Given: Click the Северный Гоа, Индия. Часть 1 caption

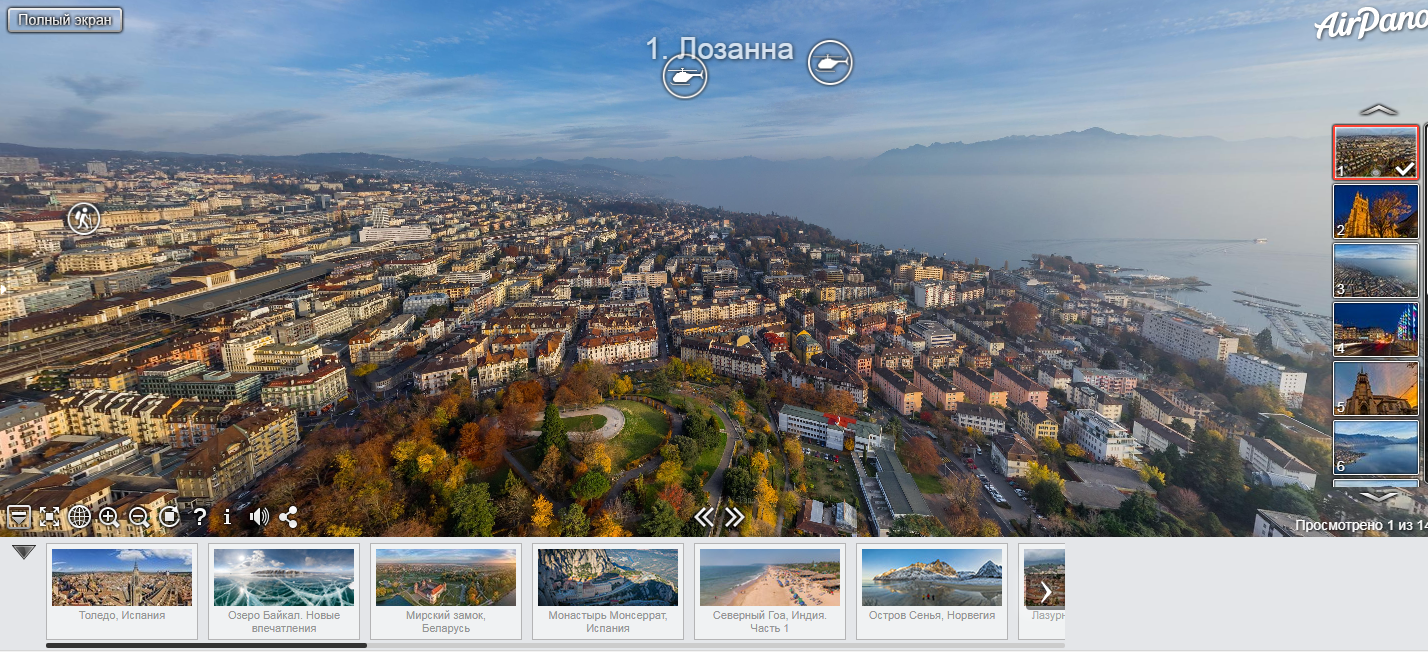Looking at the screenshot, I should pyautogui.click(x=770, y=621).
